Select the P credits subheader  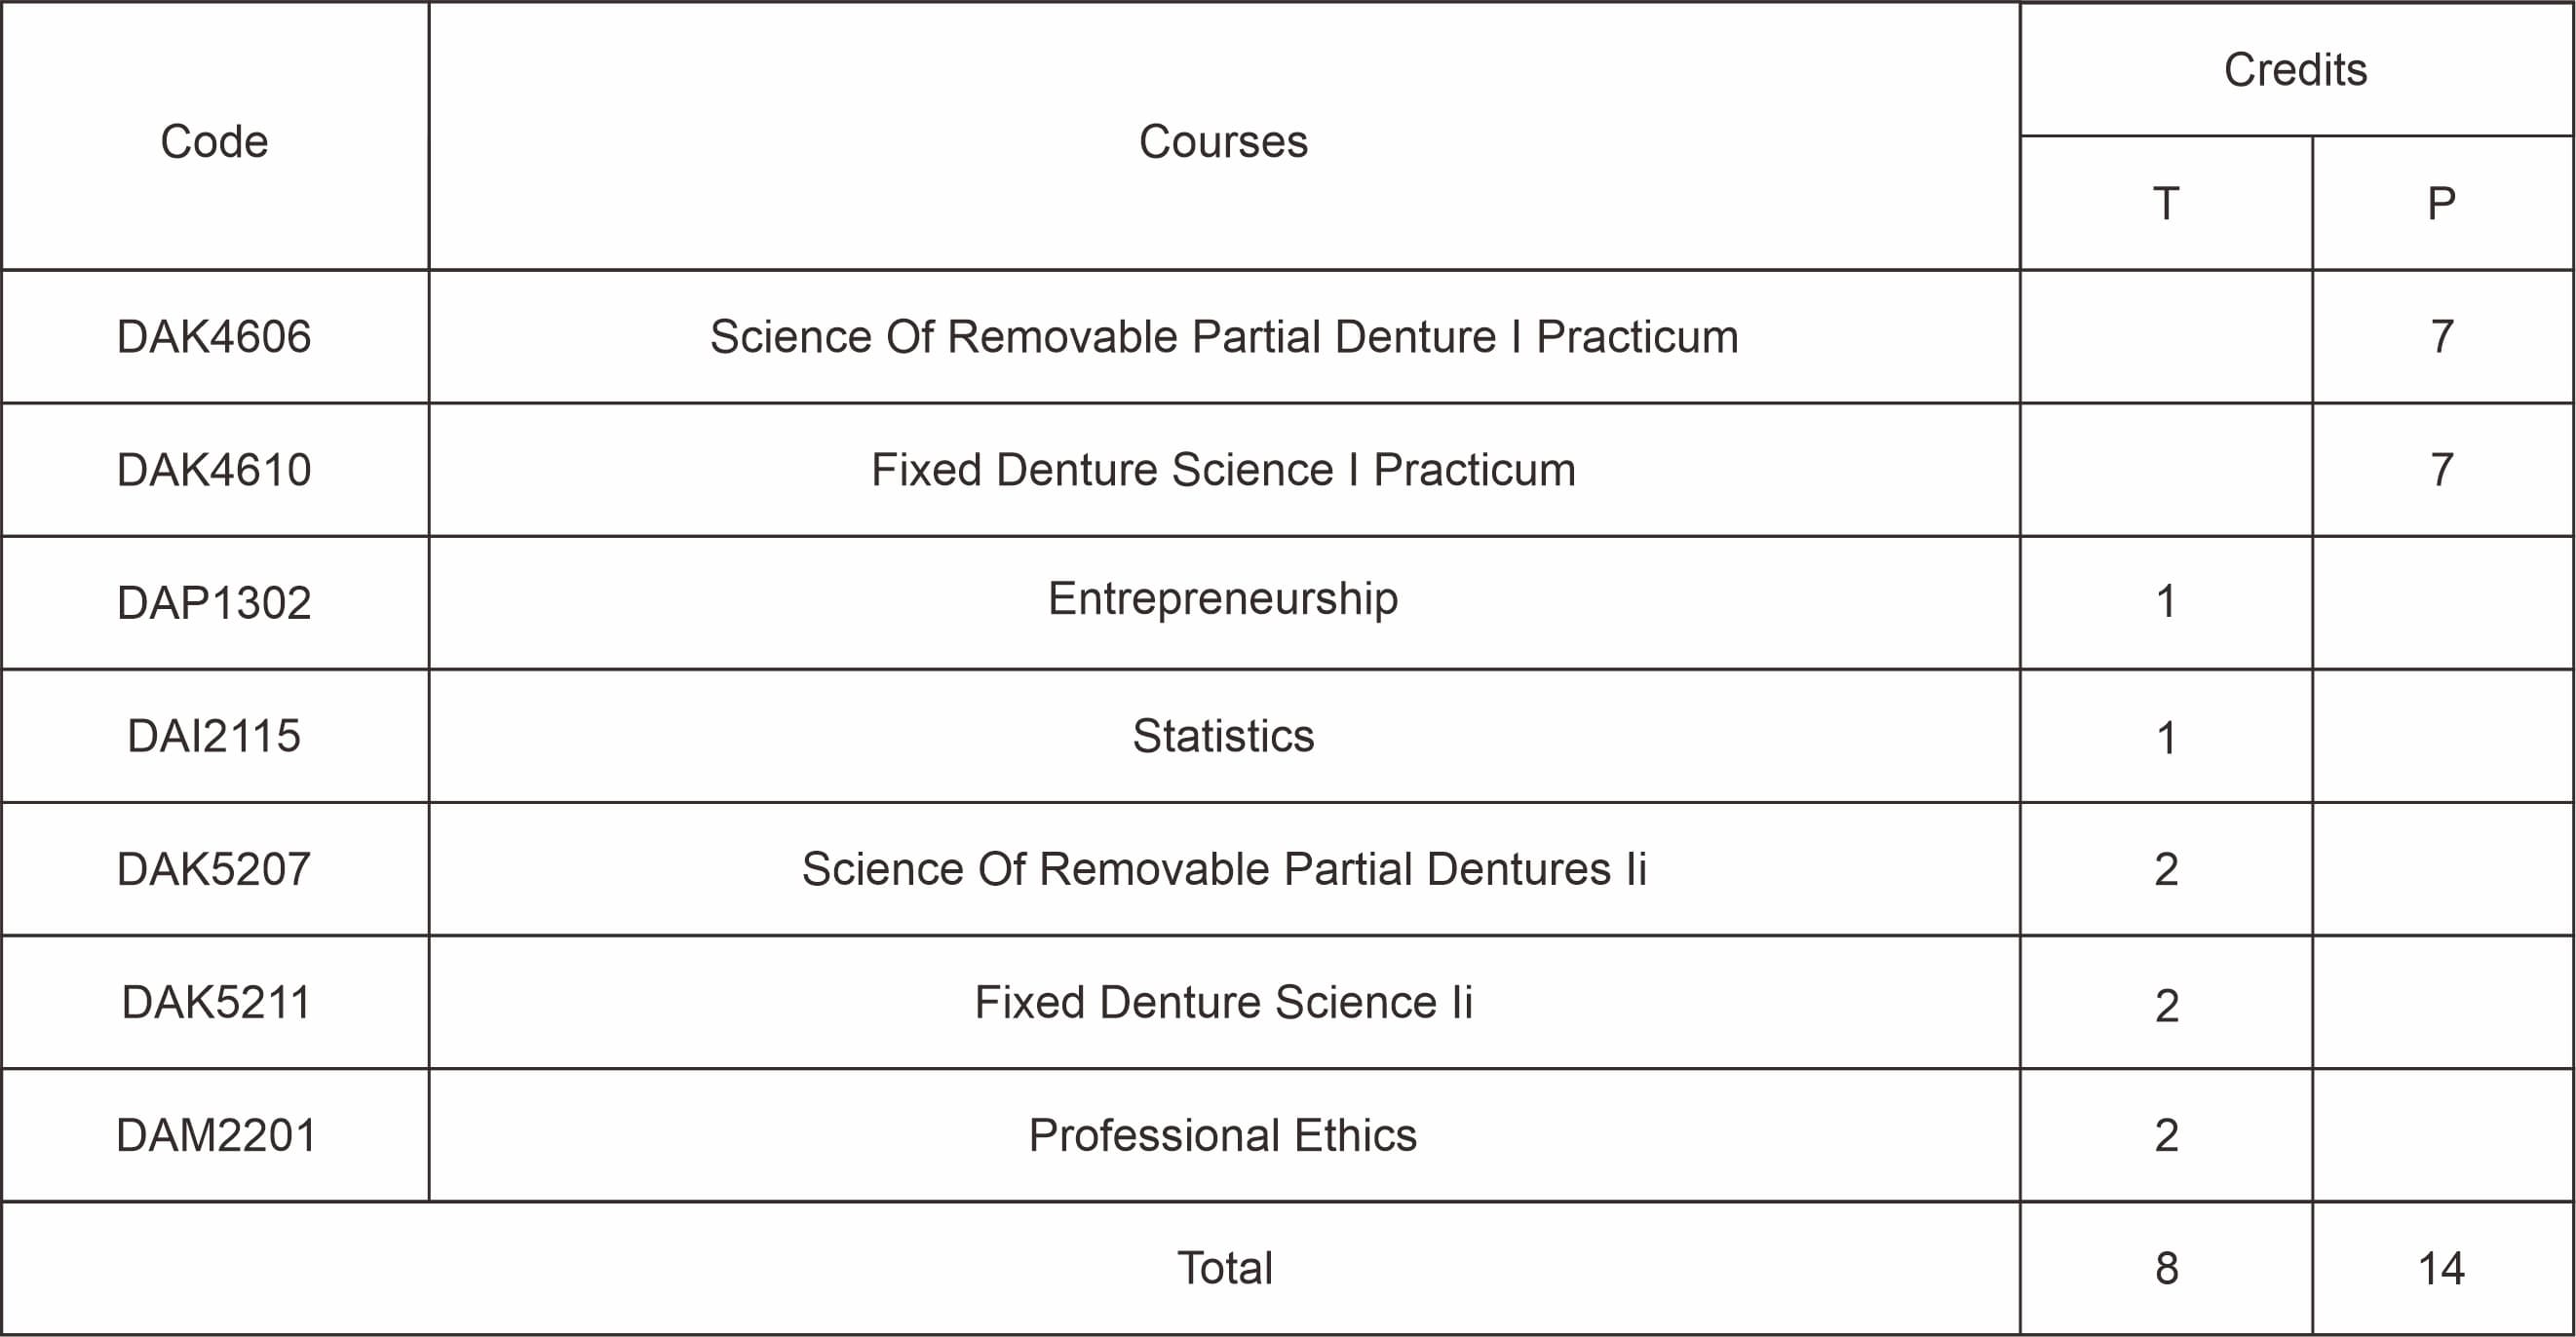(x=2441, y=203)
